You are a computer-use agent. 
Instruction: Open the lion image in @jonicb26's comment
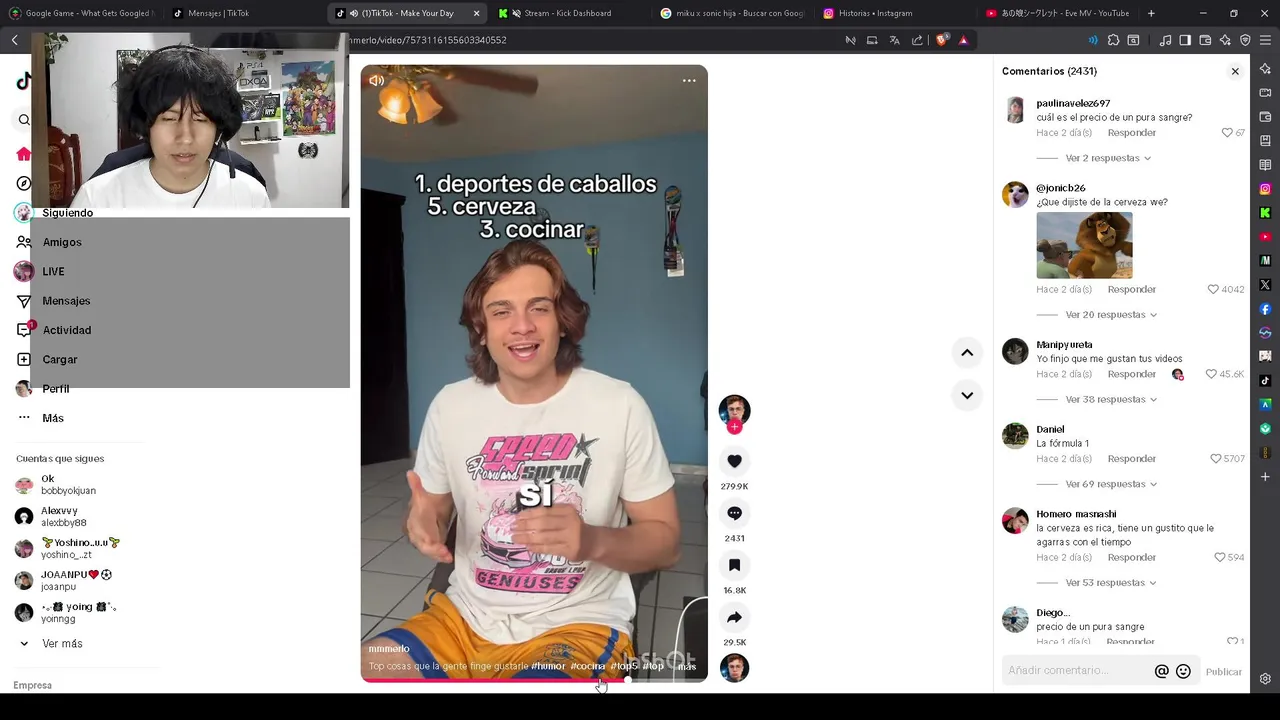point(1084,245)
